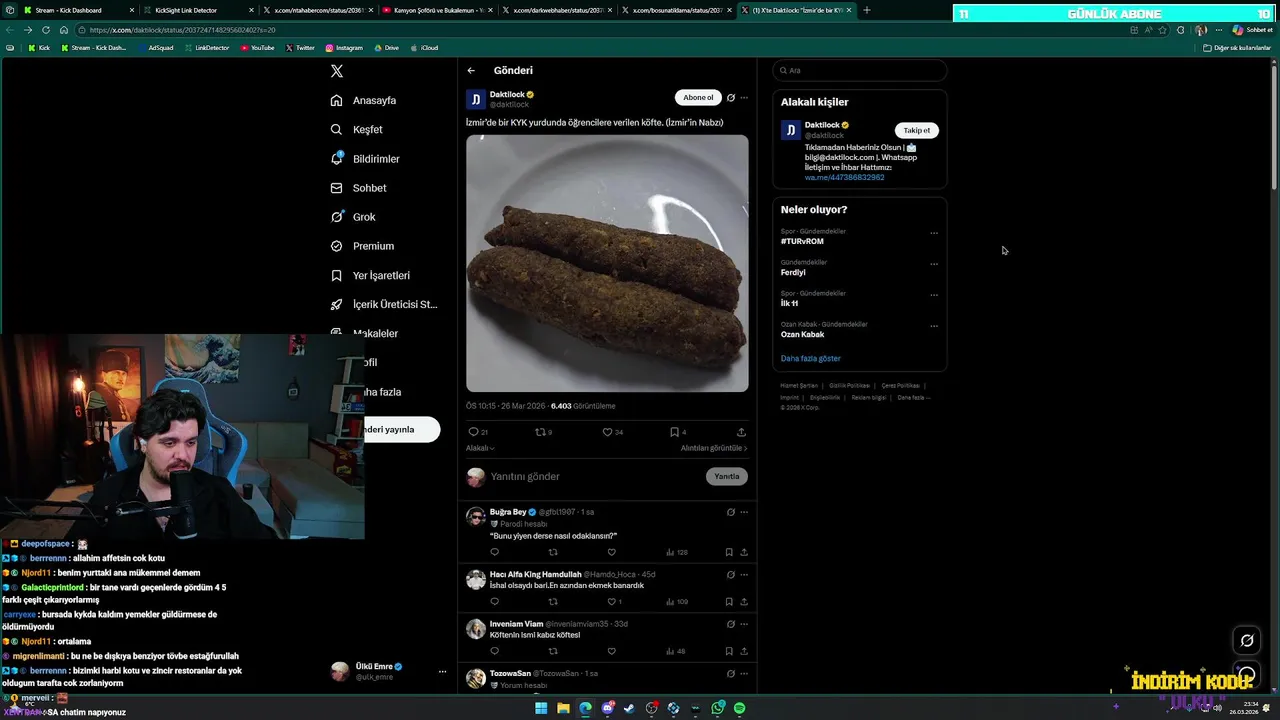Click the Yanıtla button

click(727, 477)
